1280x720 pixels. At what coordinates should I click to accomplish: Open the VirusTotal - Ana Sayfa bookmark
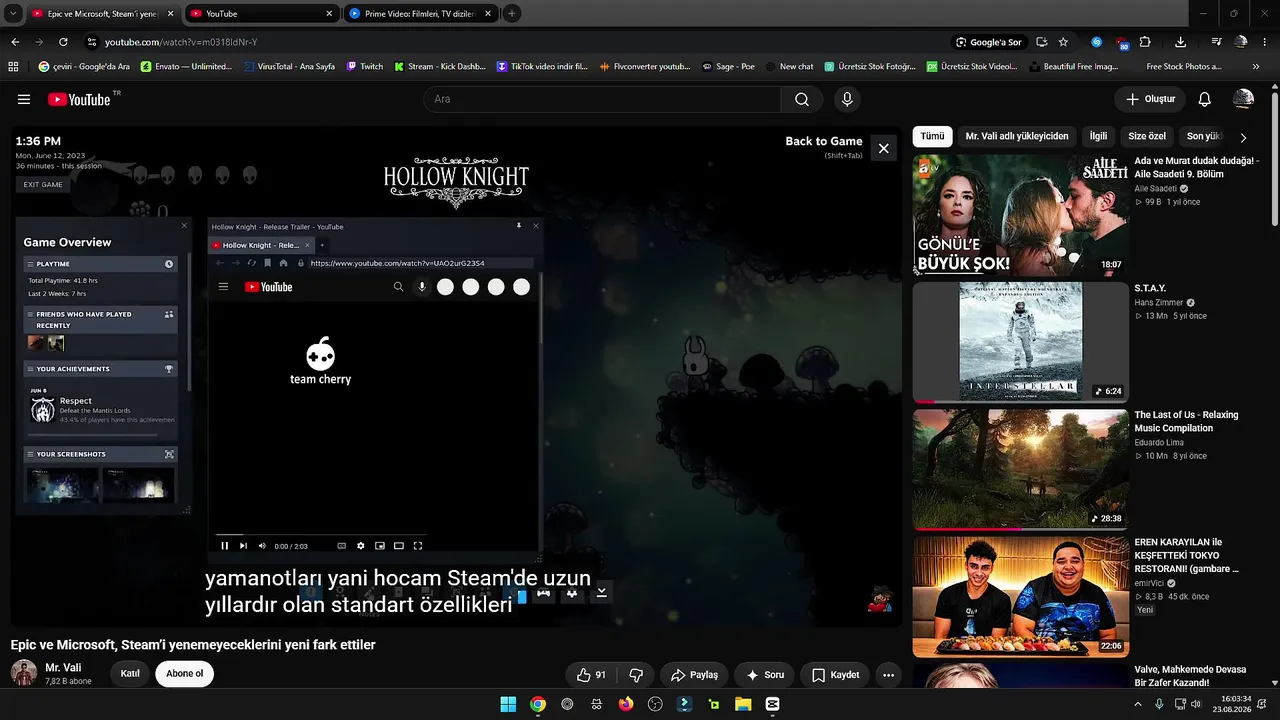click(x=289, y=66)
